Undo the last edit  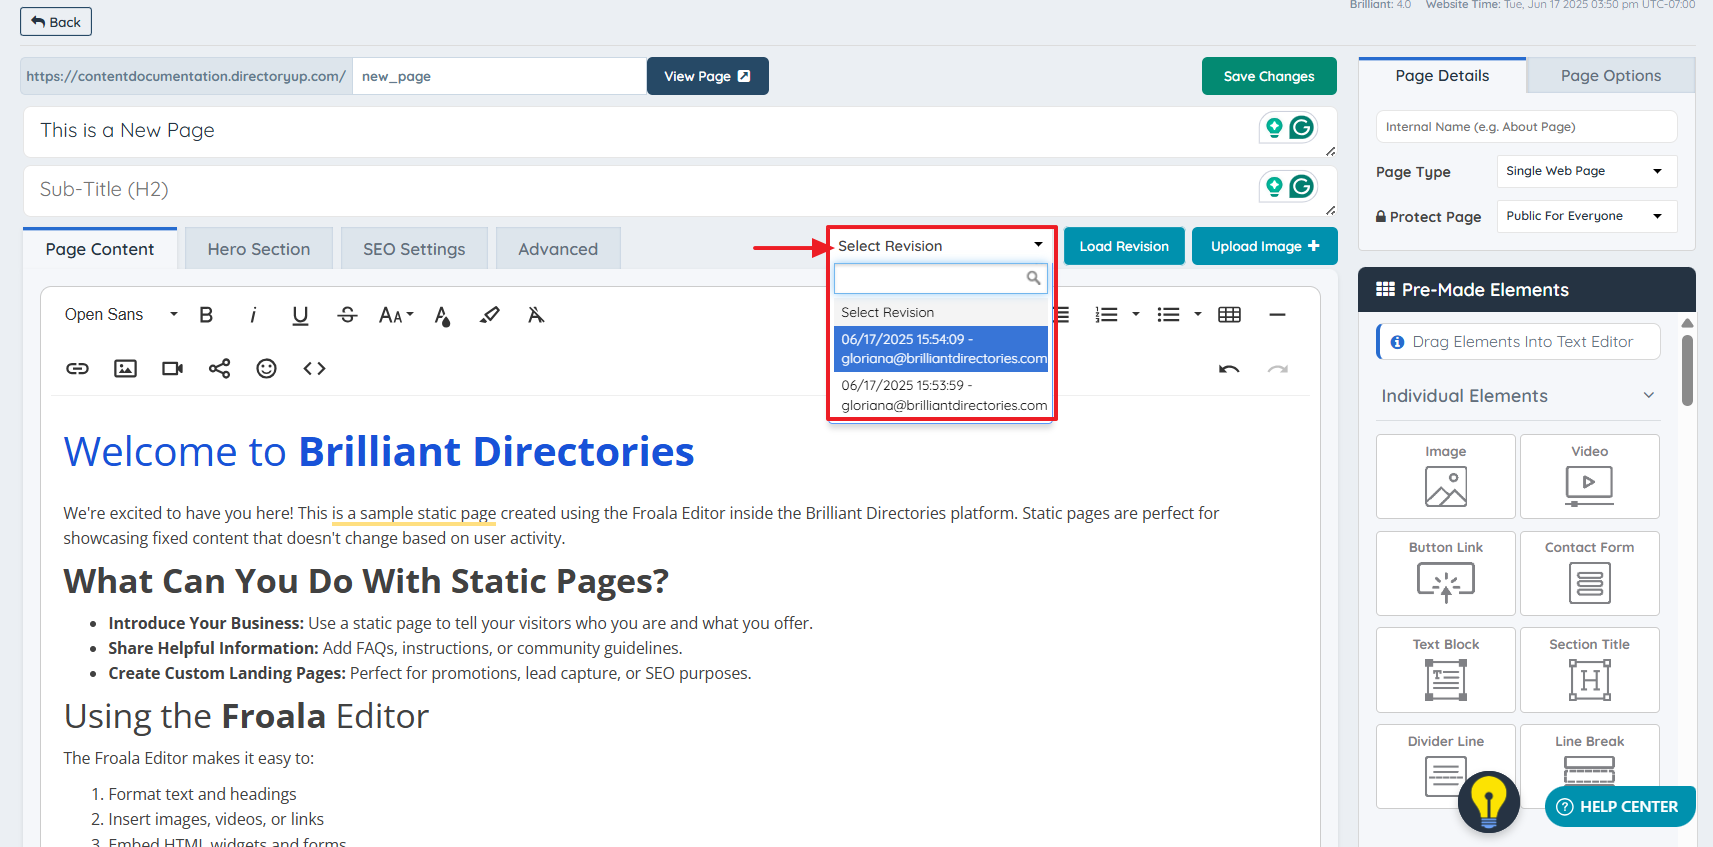click(1229, 369)
